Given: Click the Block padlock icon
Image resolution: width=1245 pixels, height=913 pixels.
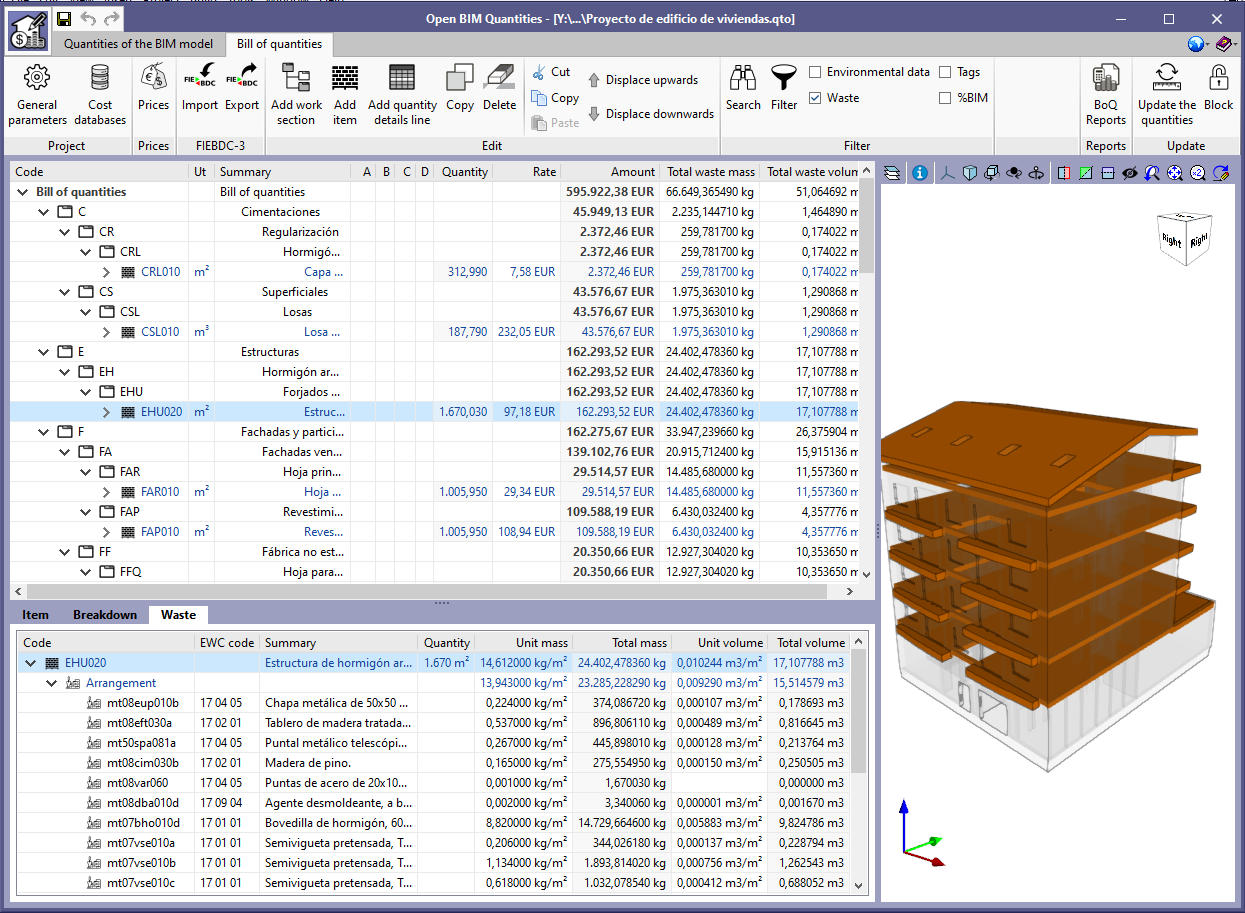Looking at the screenshot, I should coord(1218,88).
